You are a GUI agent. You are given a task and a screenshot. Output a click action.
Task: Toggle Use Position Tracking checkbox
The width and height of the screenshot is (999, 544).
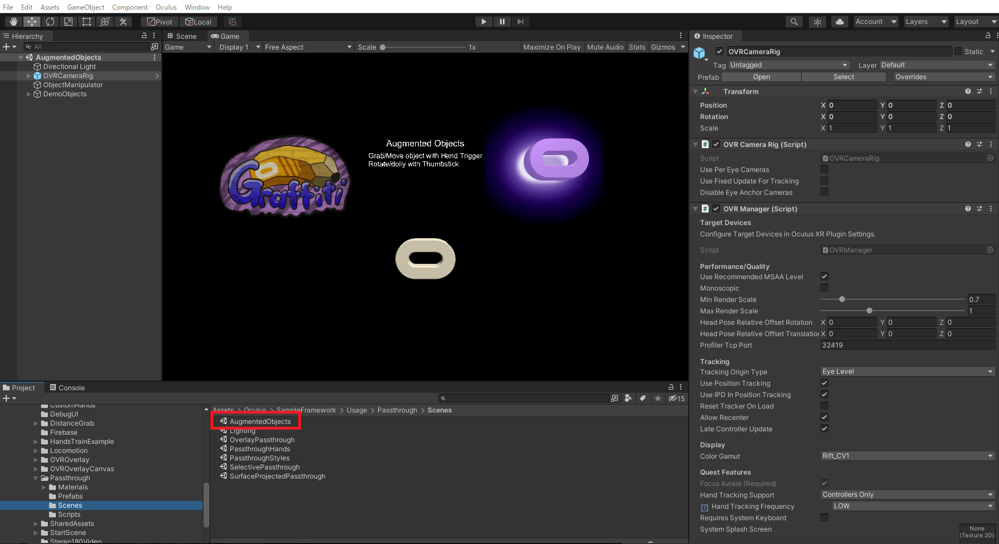[x=824, y=383]
